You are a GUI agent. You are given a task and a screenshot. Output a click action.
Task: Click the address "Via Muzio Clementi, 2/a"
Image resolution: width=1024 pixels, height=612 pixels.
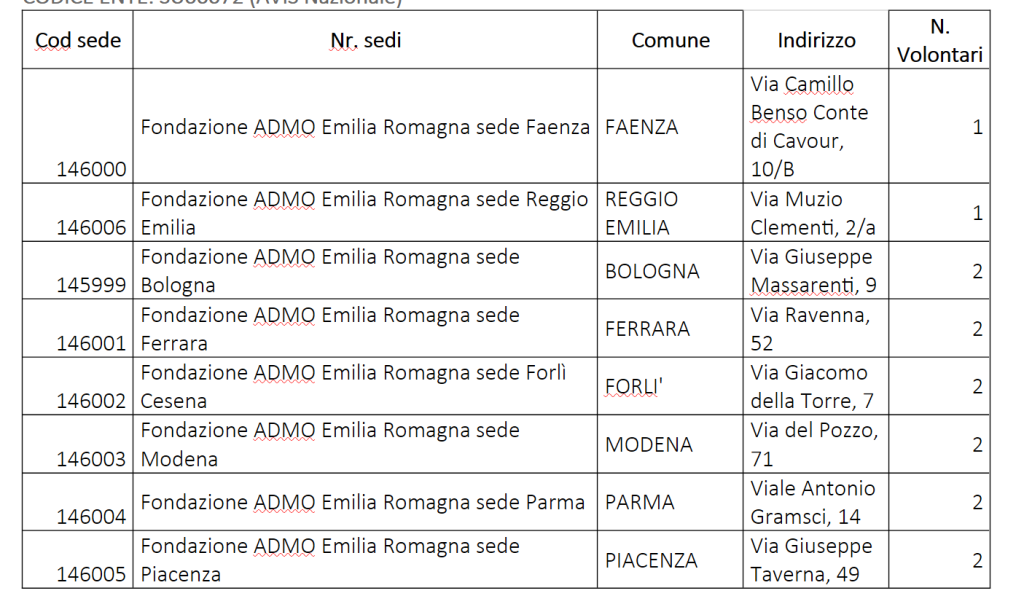[811, 213]
